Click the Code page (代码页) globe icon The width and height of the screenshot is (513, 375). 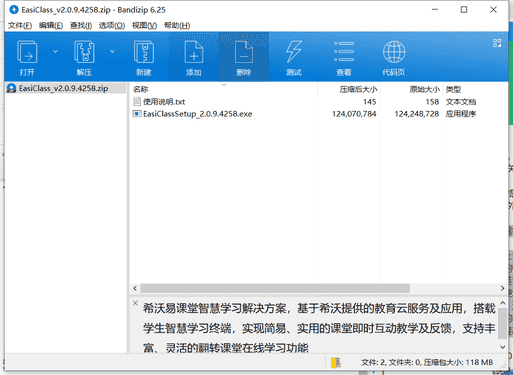(x=394, y=52)
